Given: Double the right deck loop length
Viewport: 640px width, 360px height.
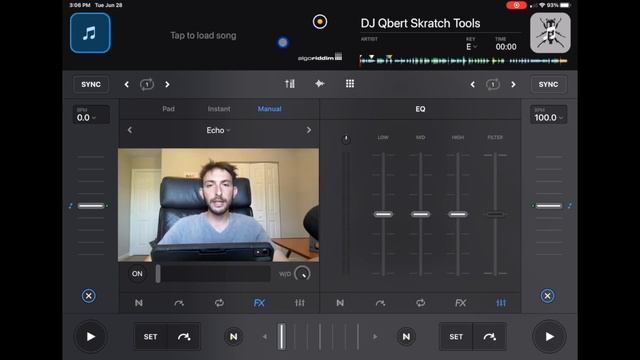Looking at the screenshot, I should pyautogui.click(x=513, y=84).
